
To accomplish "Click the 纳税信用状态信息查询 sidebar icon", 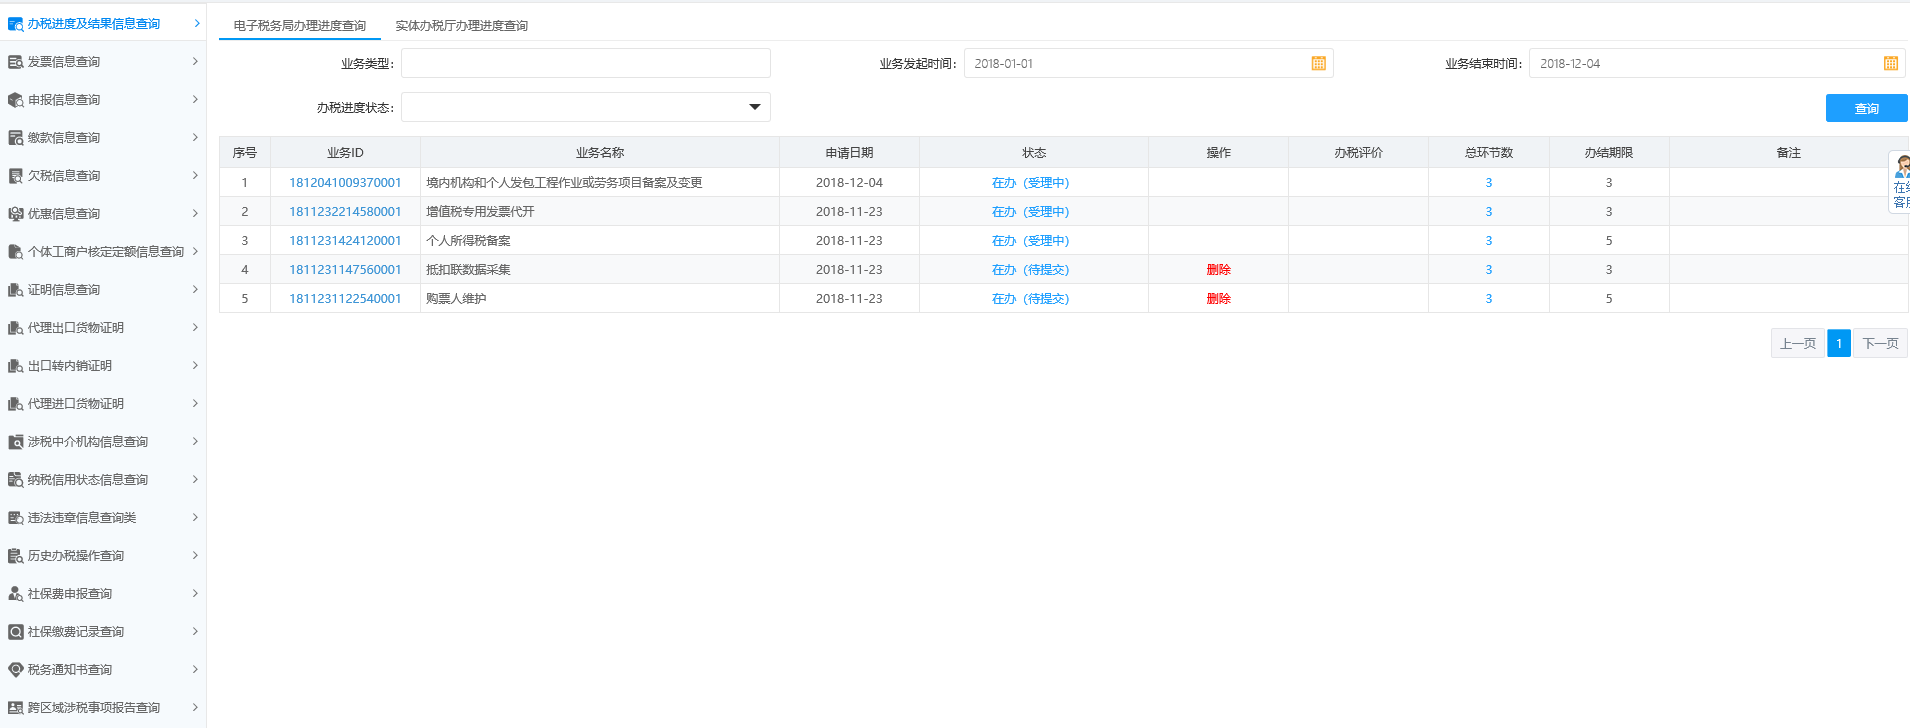I will click(15, 480).
